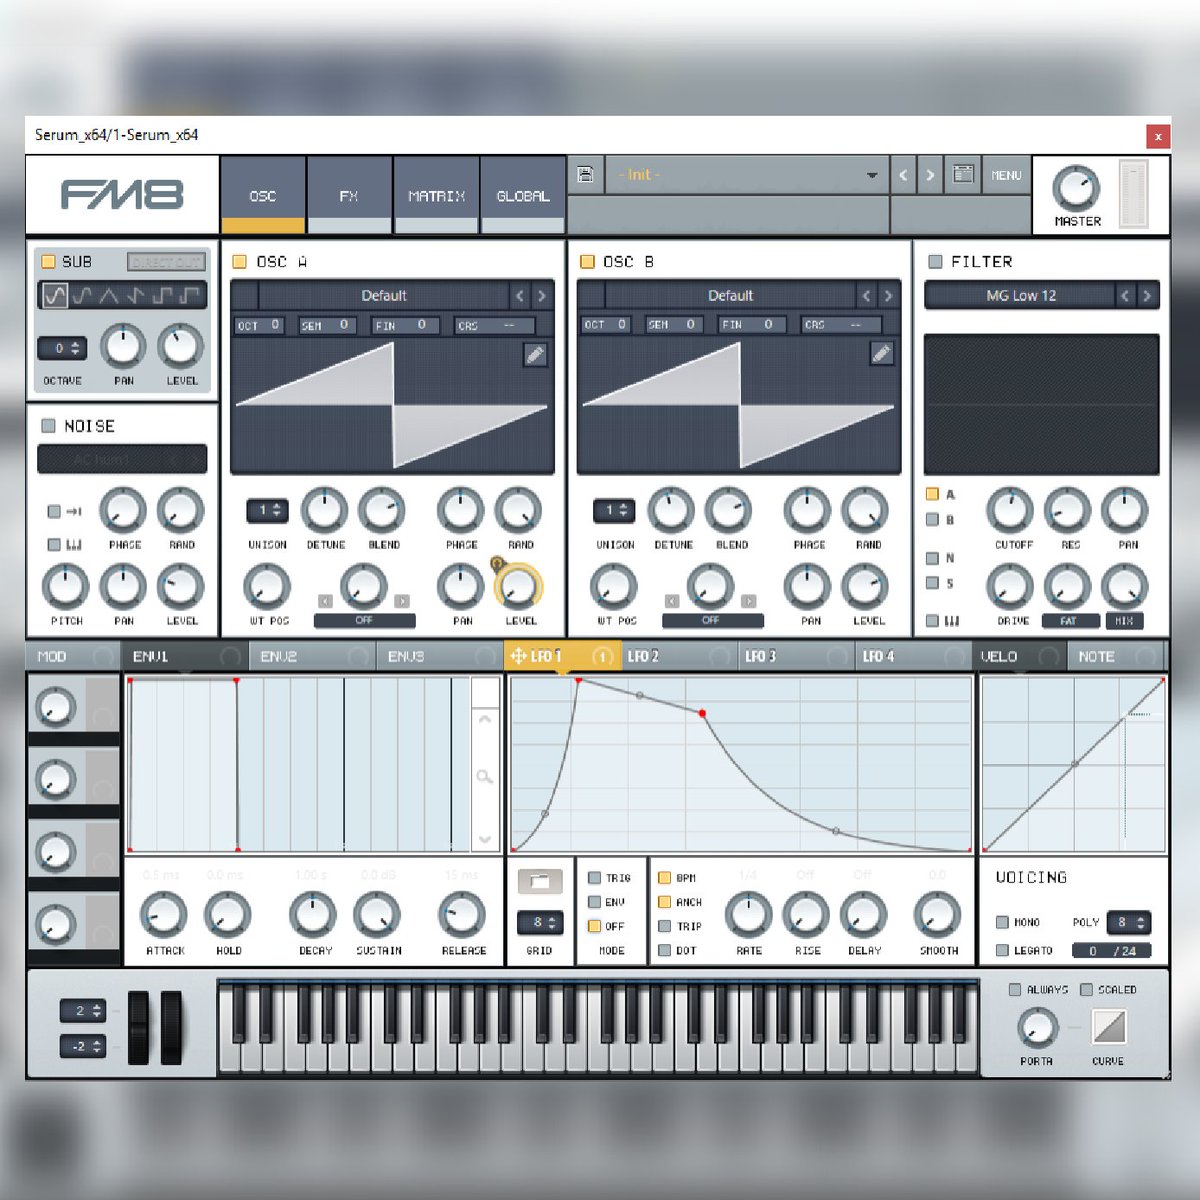
Task: Adjust the sub OCTAVE stepper
Action: (62, 348)
